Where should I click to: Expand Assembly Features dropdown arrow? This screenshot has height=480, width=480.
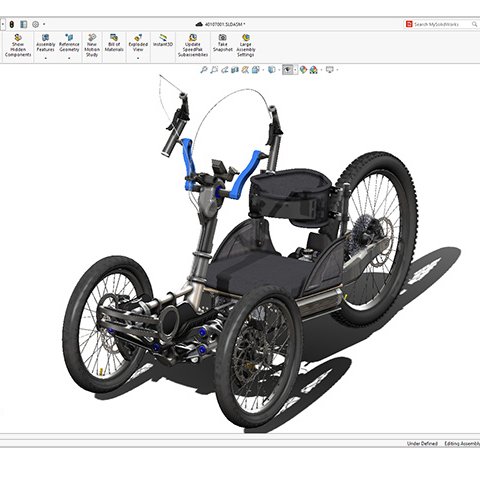(x=46, y=58)
